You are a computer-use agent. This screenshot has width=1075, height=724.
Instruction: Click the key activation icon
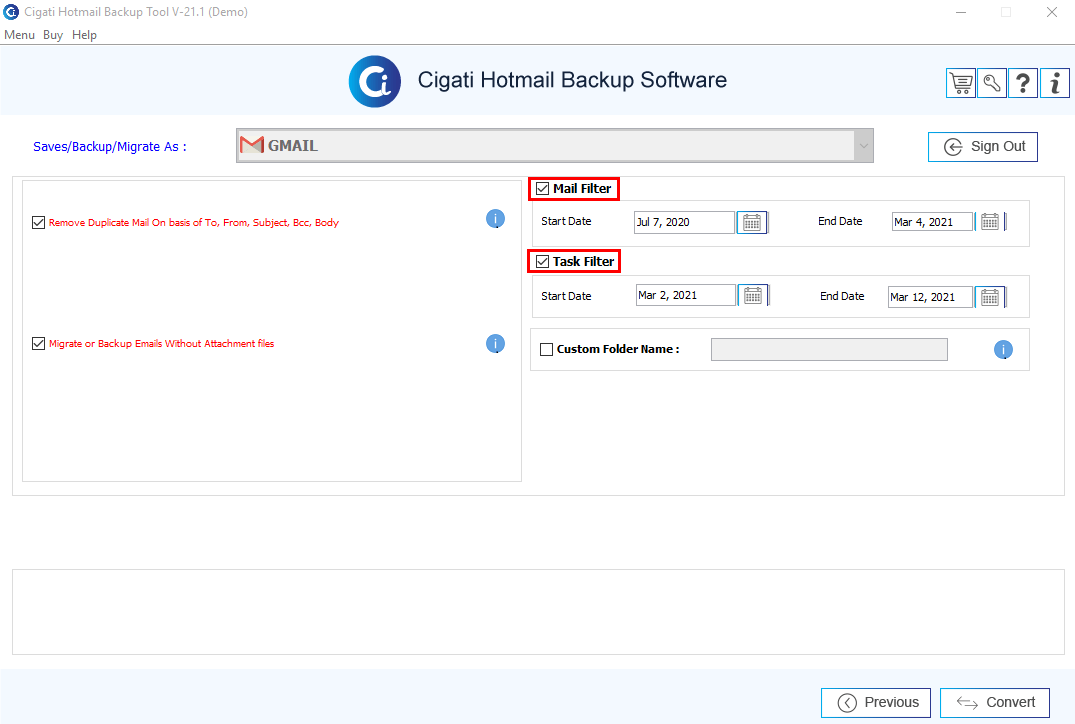[991, 84]
